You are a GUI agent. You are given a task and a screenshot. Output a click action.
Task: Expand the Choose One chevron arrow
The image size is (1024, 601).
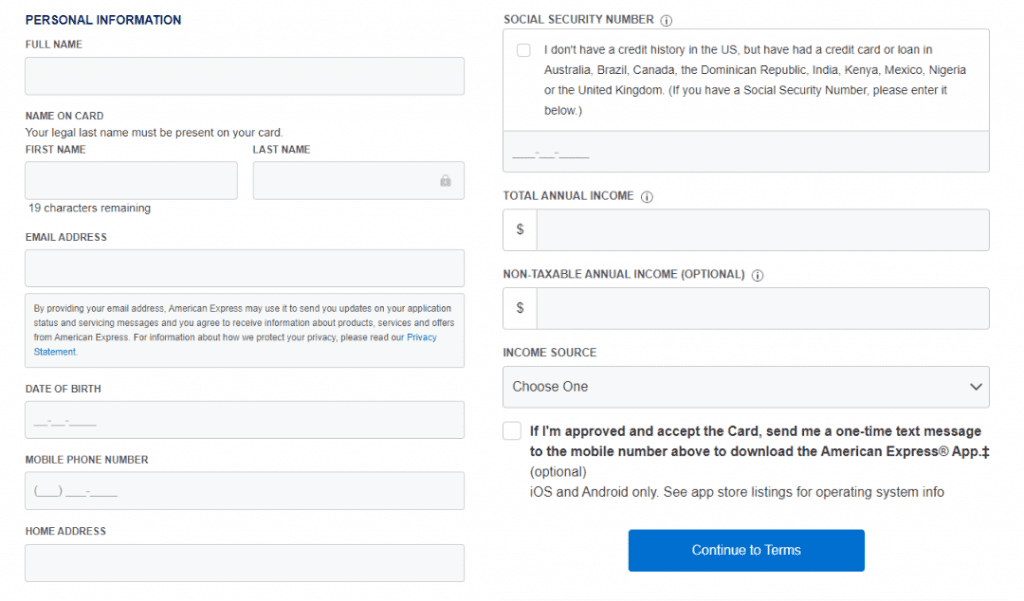click(977, 387)
